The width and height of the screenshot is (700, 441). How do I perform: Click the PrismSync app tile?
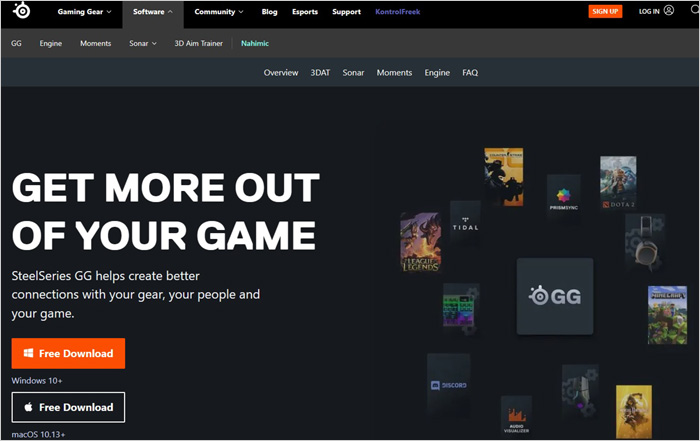[564, 197]
